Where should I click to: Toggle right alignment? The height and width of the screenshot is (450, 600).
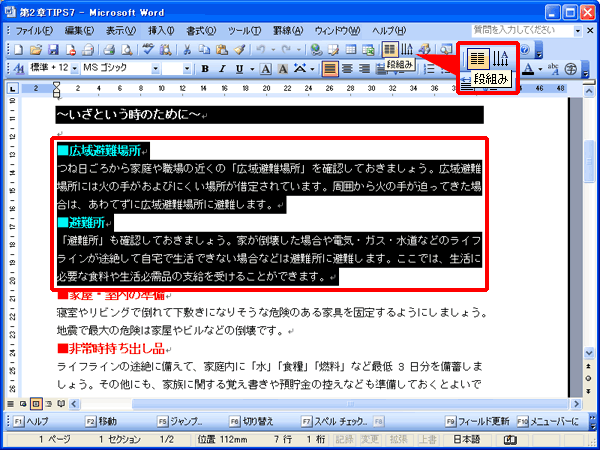[364, 69]
